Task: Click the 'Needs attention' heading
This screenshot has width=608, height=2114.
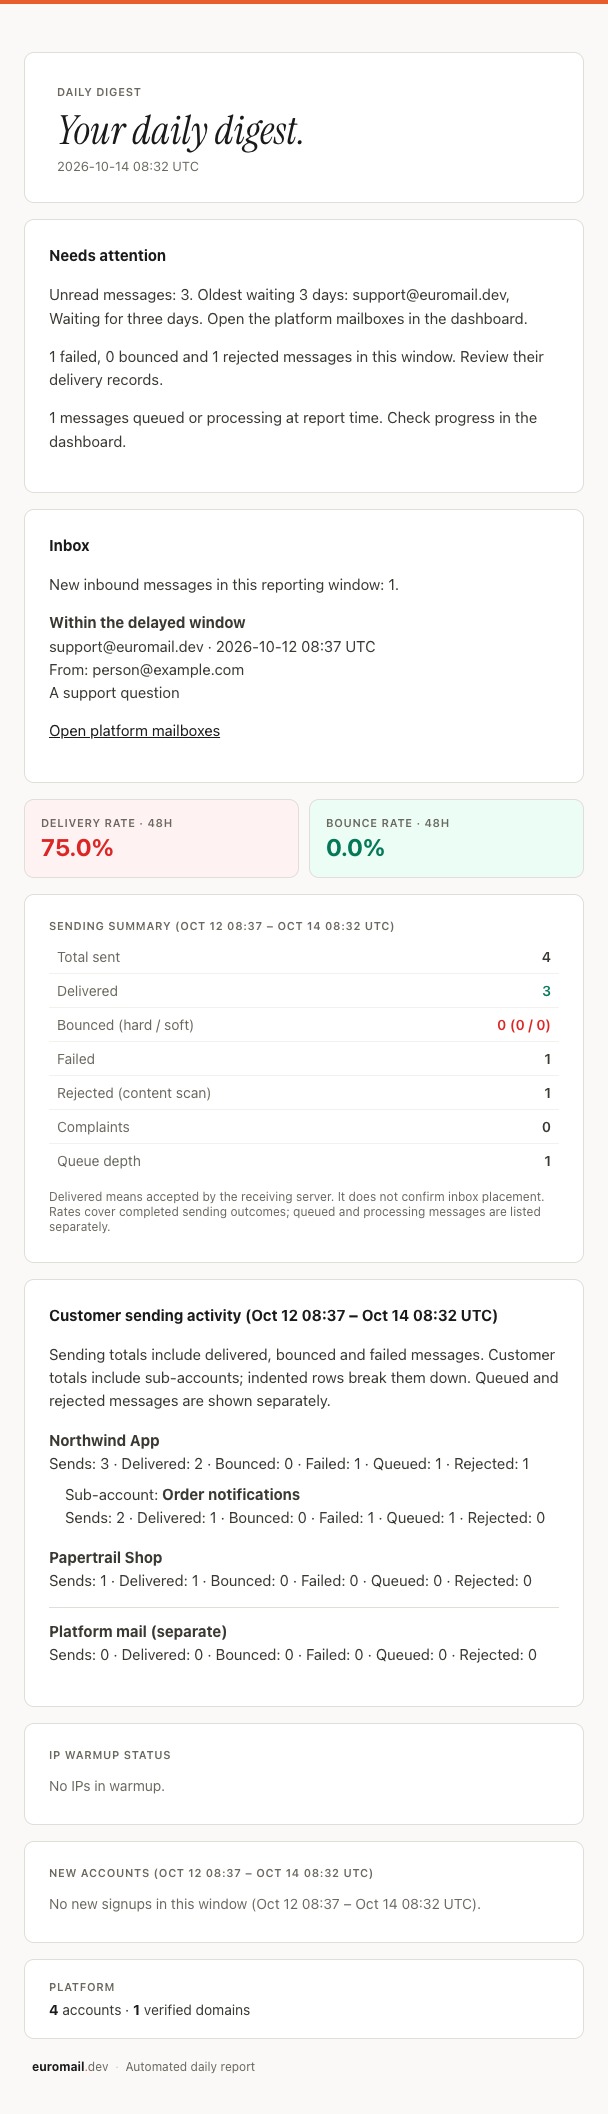Action: [x=107, y=256]
